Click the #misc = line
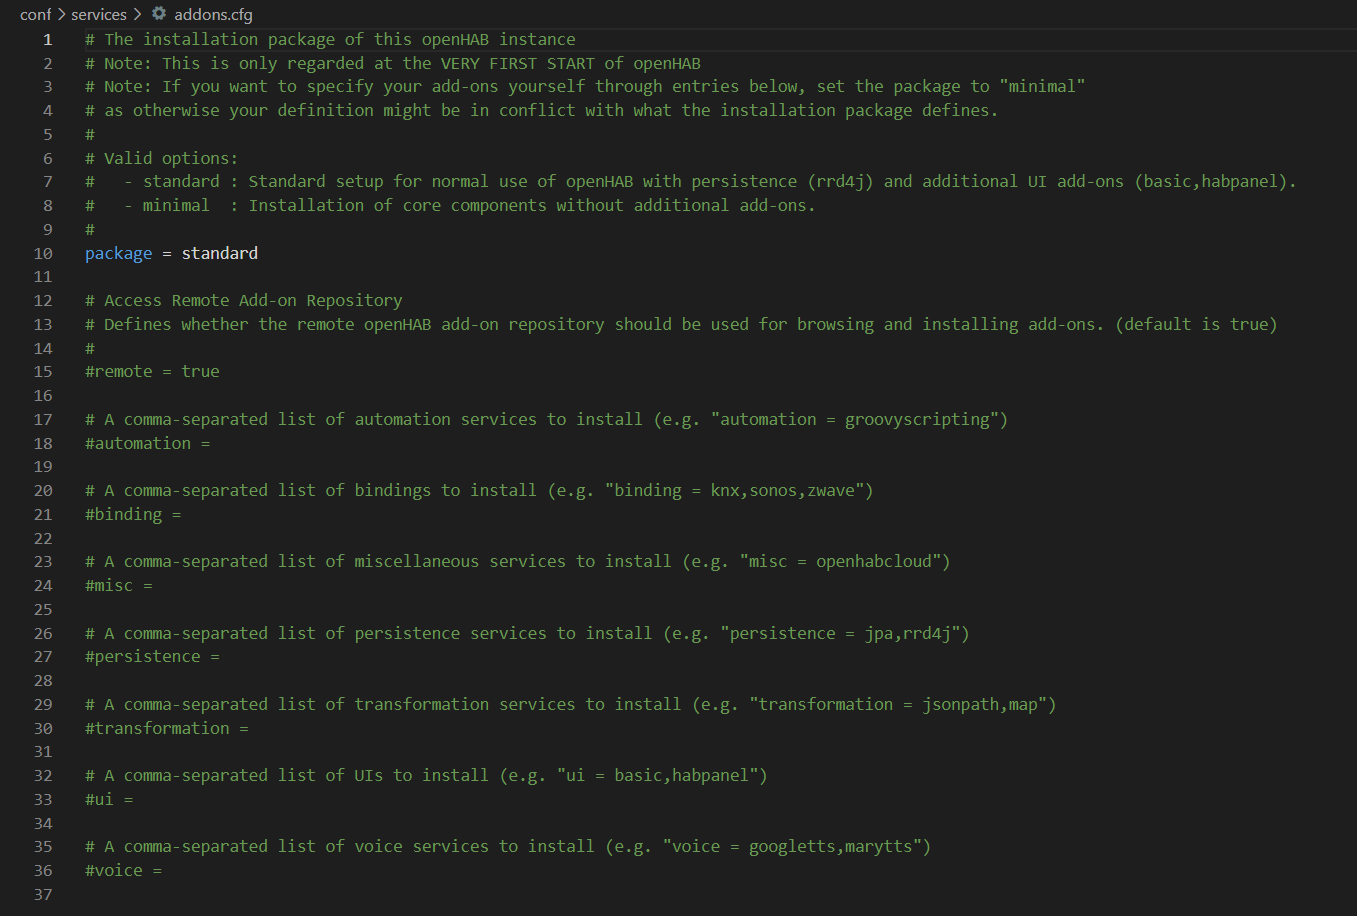Viewport: 1357px width, 916px height. click(x=119, y=585)
